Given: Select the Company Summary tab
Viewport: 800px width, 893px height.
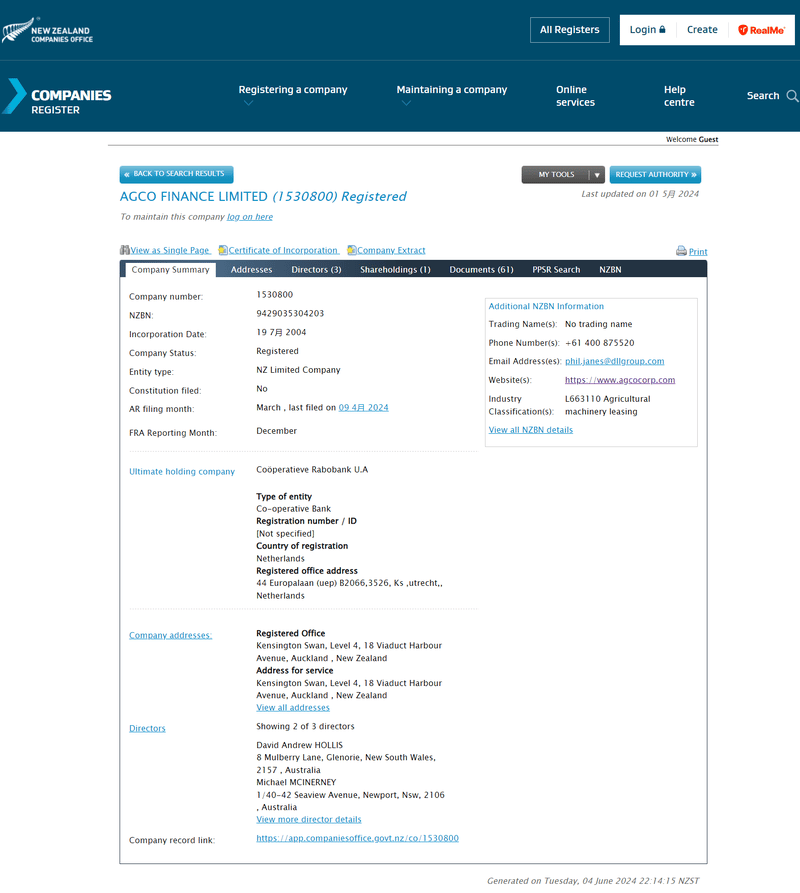Looking at the screenshot, I should point(170,270).
